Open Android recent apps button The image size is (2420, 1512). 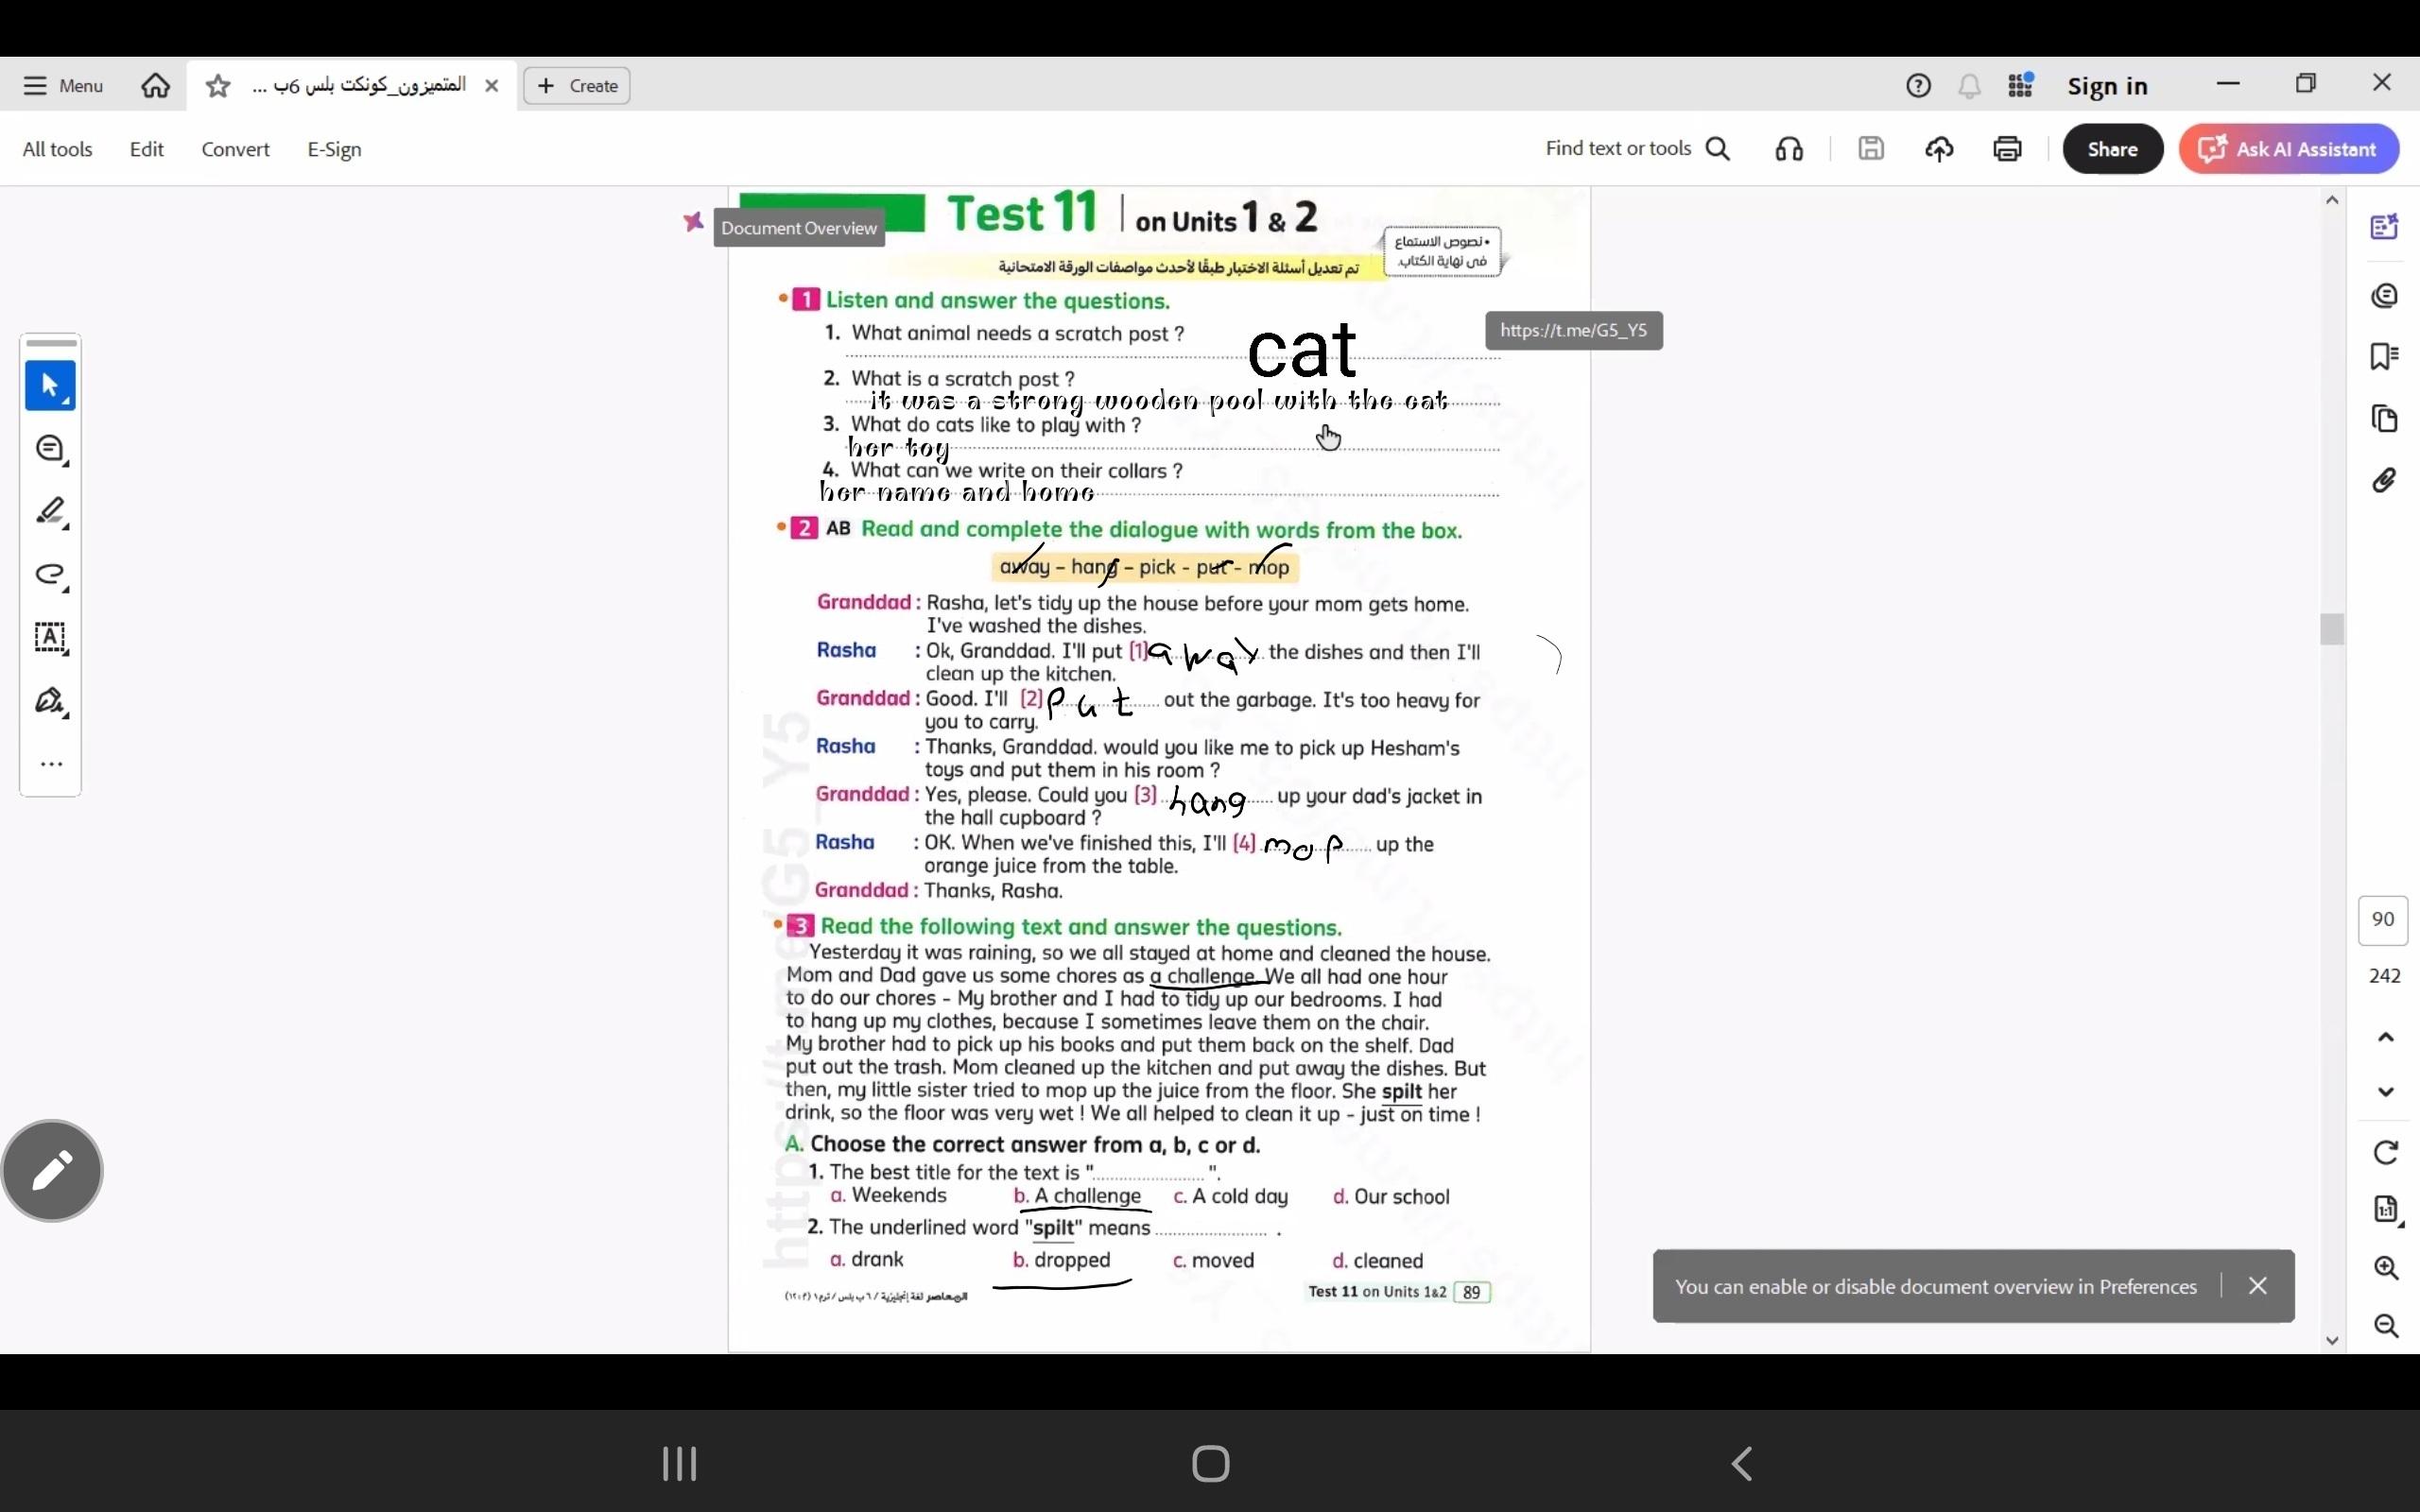click(680, 1464)
